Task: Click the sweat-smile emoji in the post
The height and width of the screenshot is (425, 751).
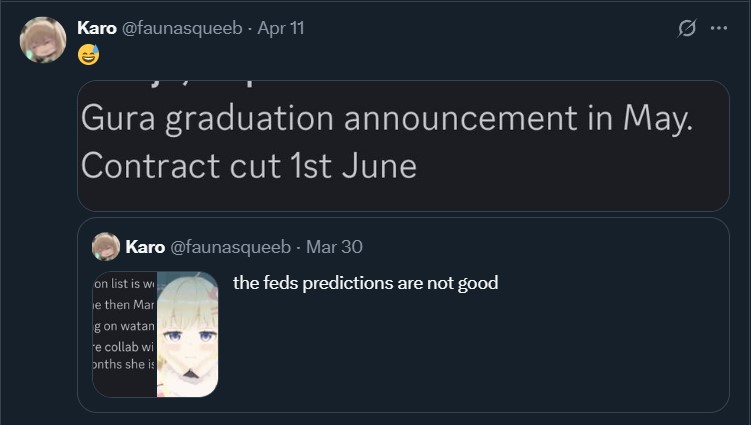Action: (x=89, y=55)
